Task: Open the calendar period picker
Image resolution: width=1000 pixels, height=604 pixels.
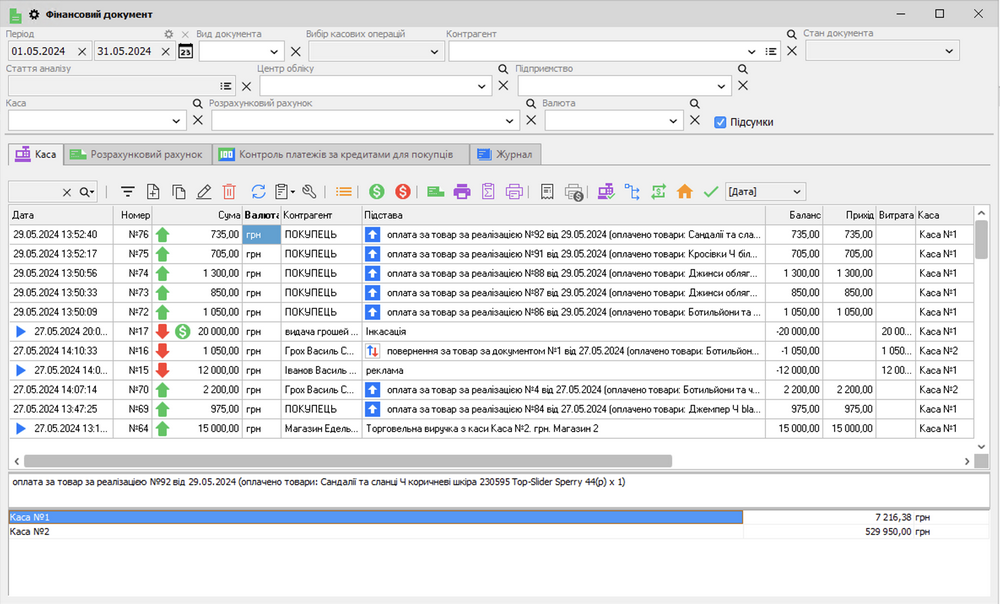Action: coord(185,51)
